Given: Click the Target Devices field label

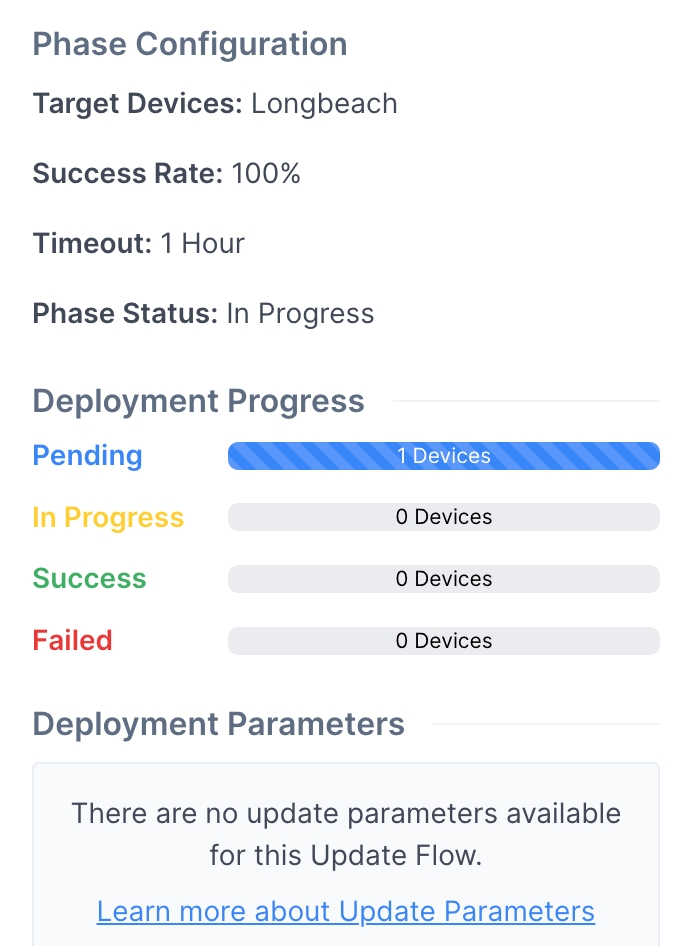Looking at the screenshot, I should coord(137,104).
